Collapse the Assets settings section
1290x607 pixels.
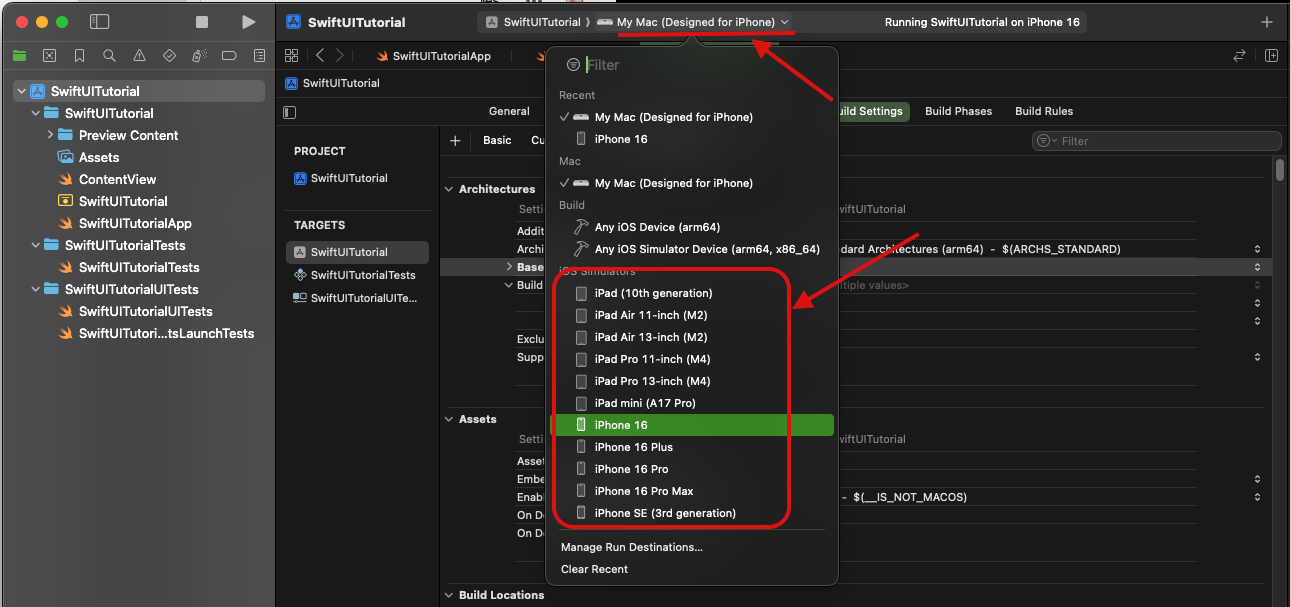point(448,419)
